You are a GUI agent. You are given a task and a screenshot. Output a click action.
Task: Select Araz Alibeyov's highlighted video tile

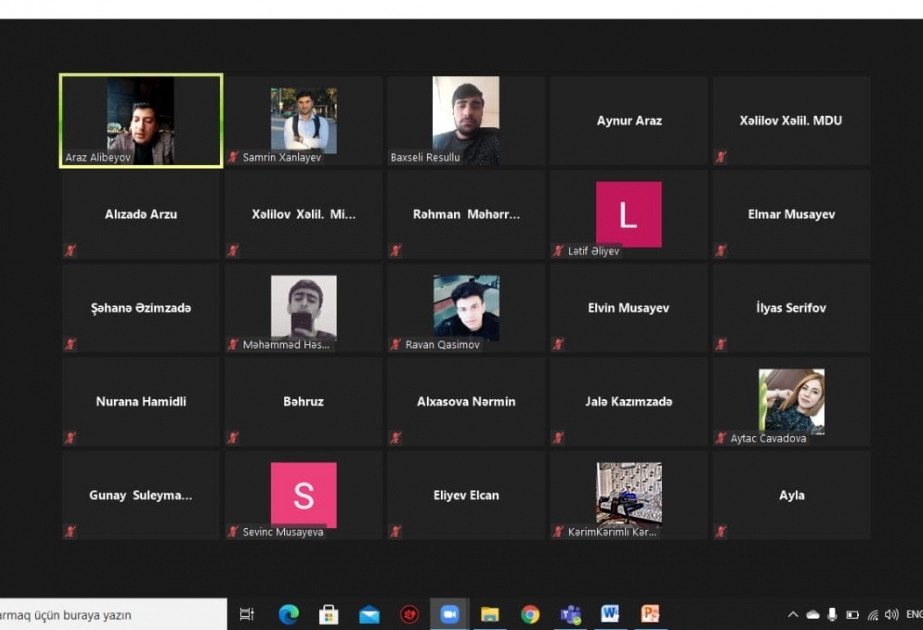point(141,121)
